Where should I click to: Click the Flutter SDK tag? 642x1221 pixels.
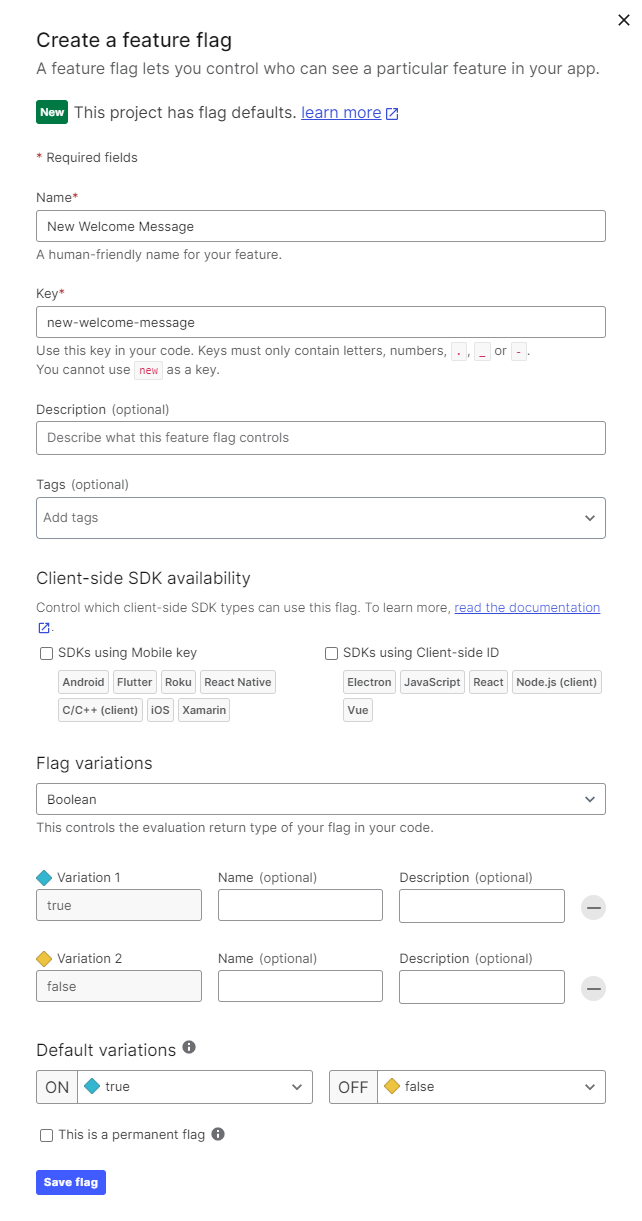[x=134, y=682]
